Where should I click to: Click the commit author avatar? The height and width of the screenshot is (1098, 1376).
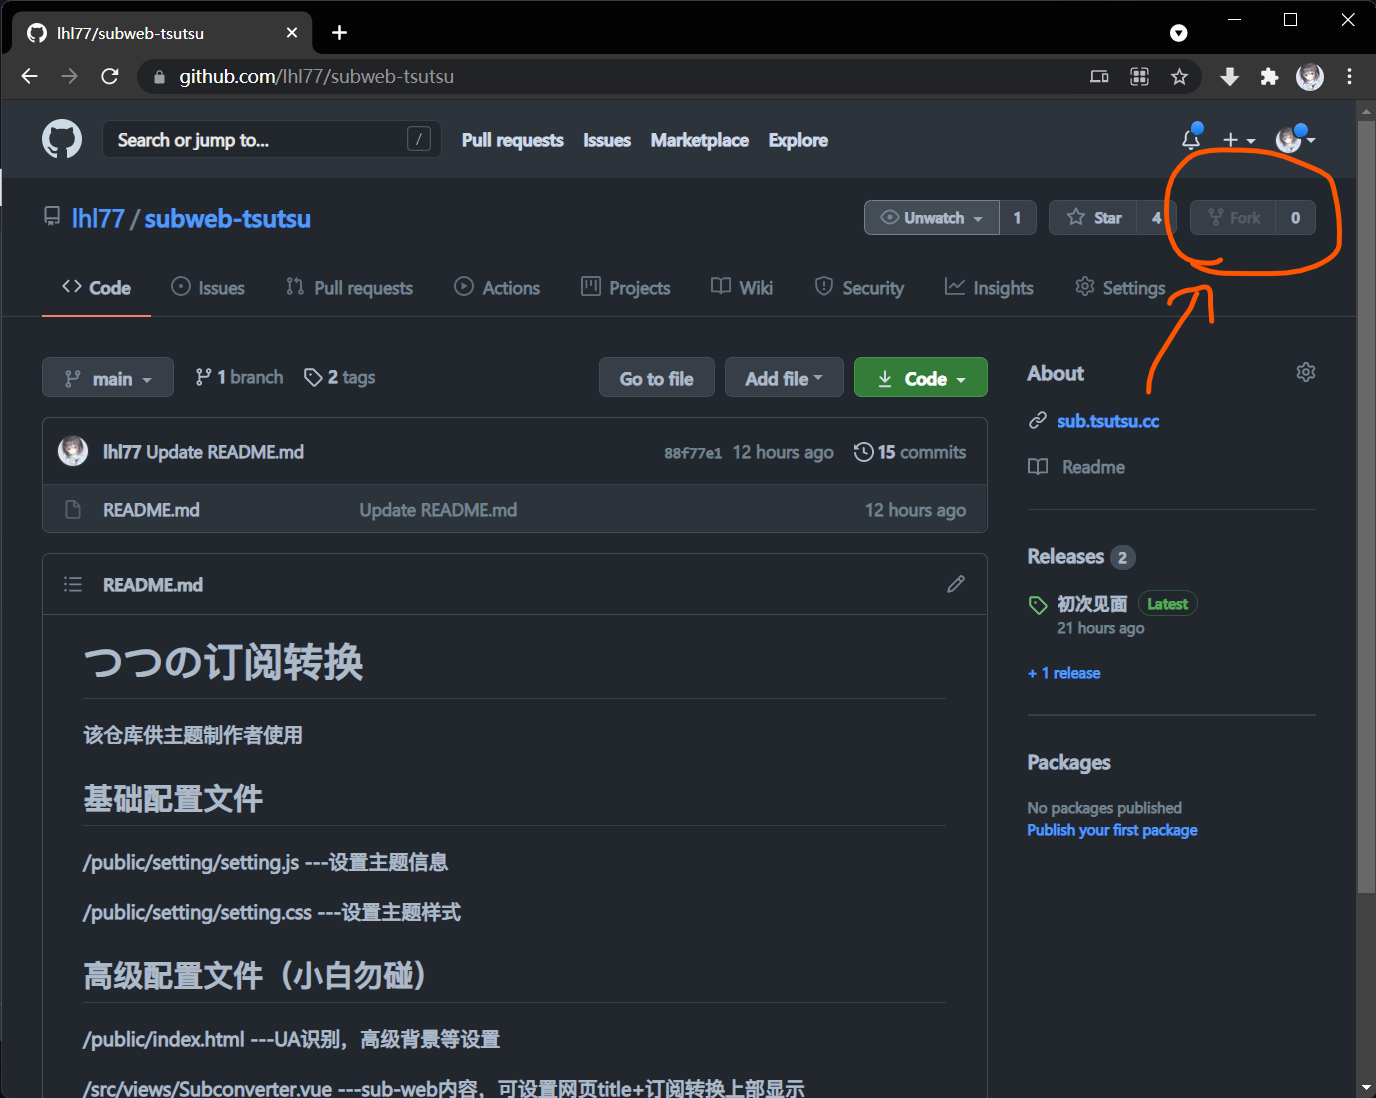click(73, 451)
